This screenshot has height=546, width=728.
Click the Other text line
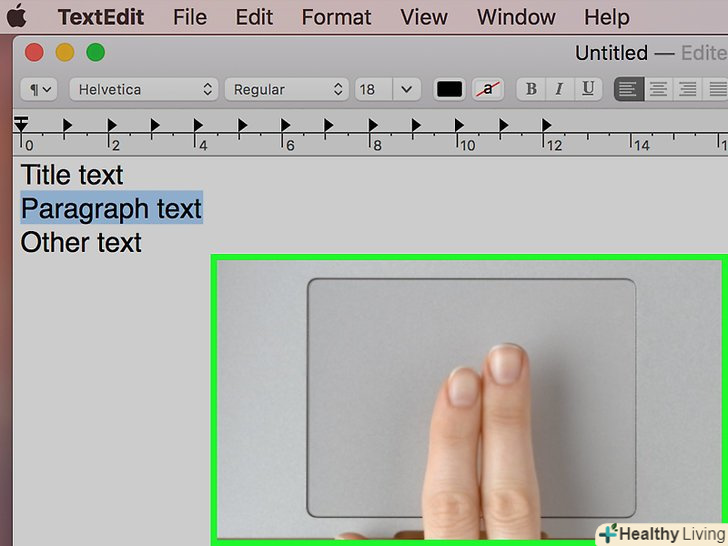[x=81, y=242]
